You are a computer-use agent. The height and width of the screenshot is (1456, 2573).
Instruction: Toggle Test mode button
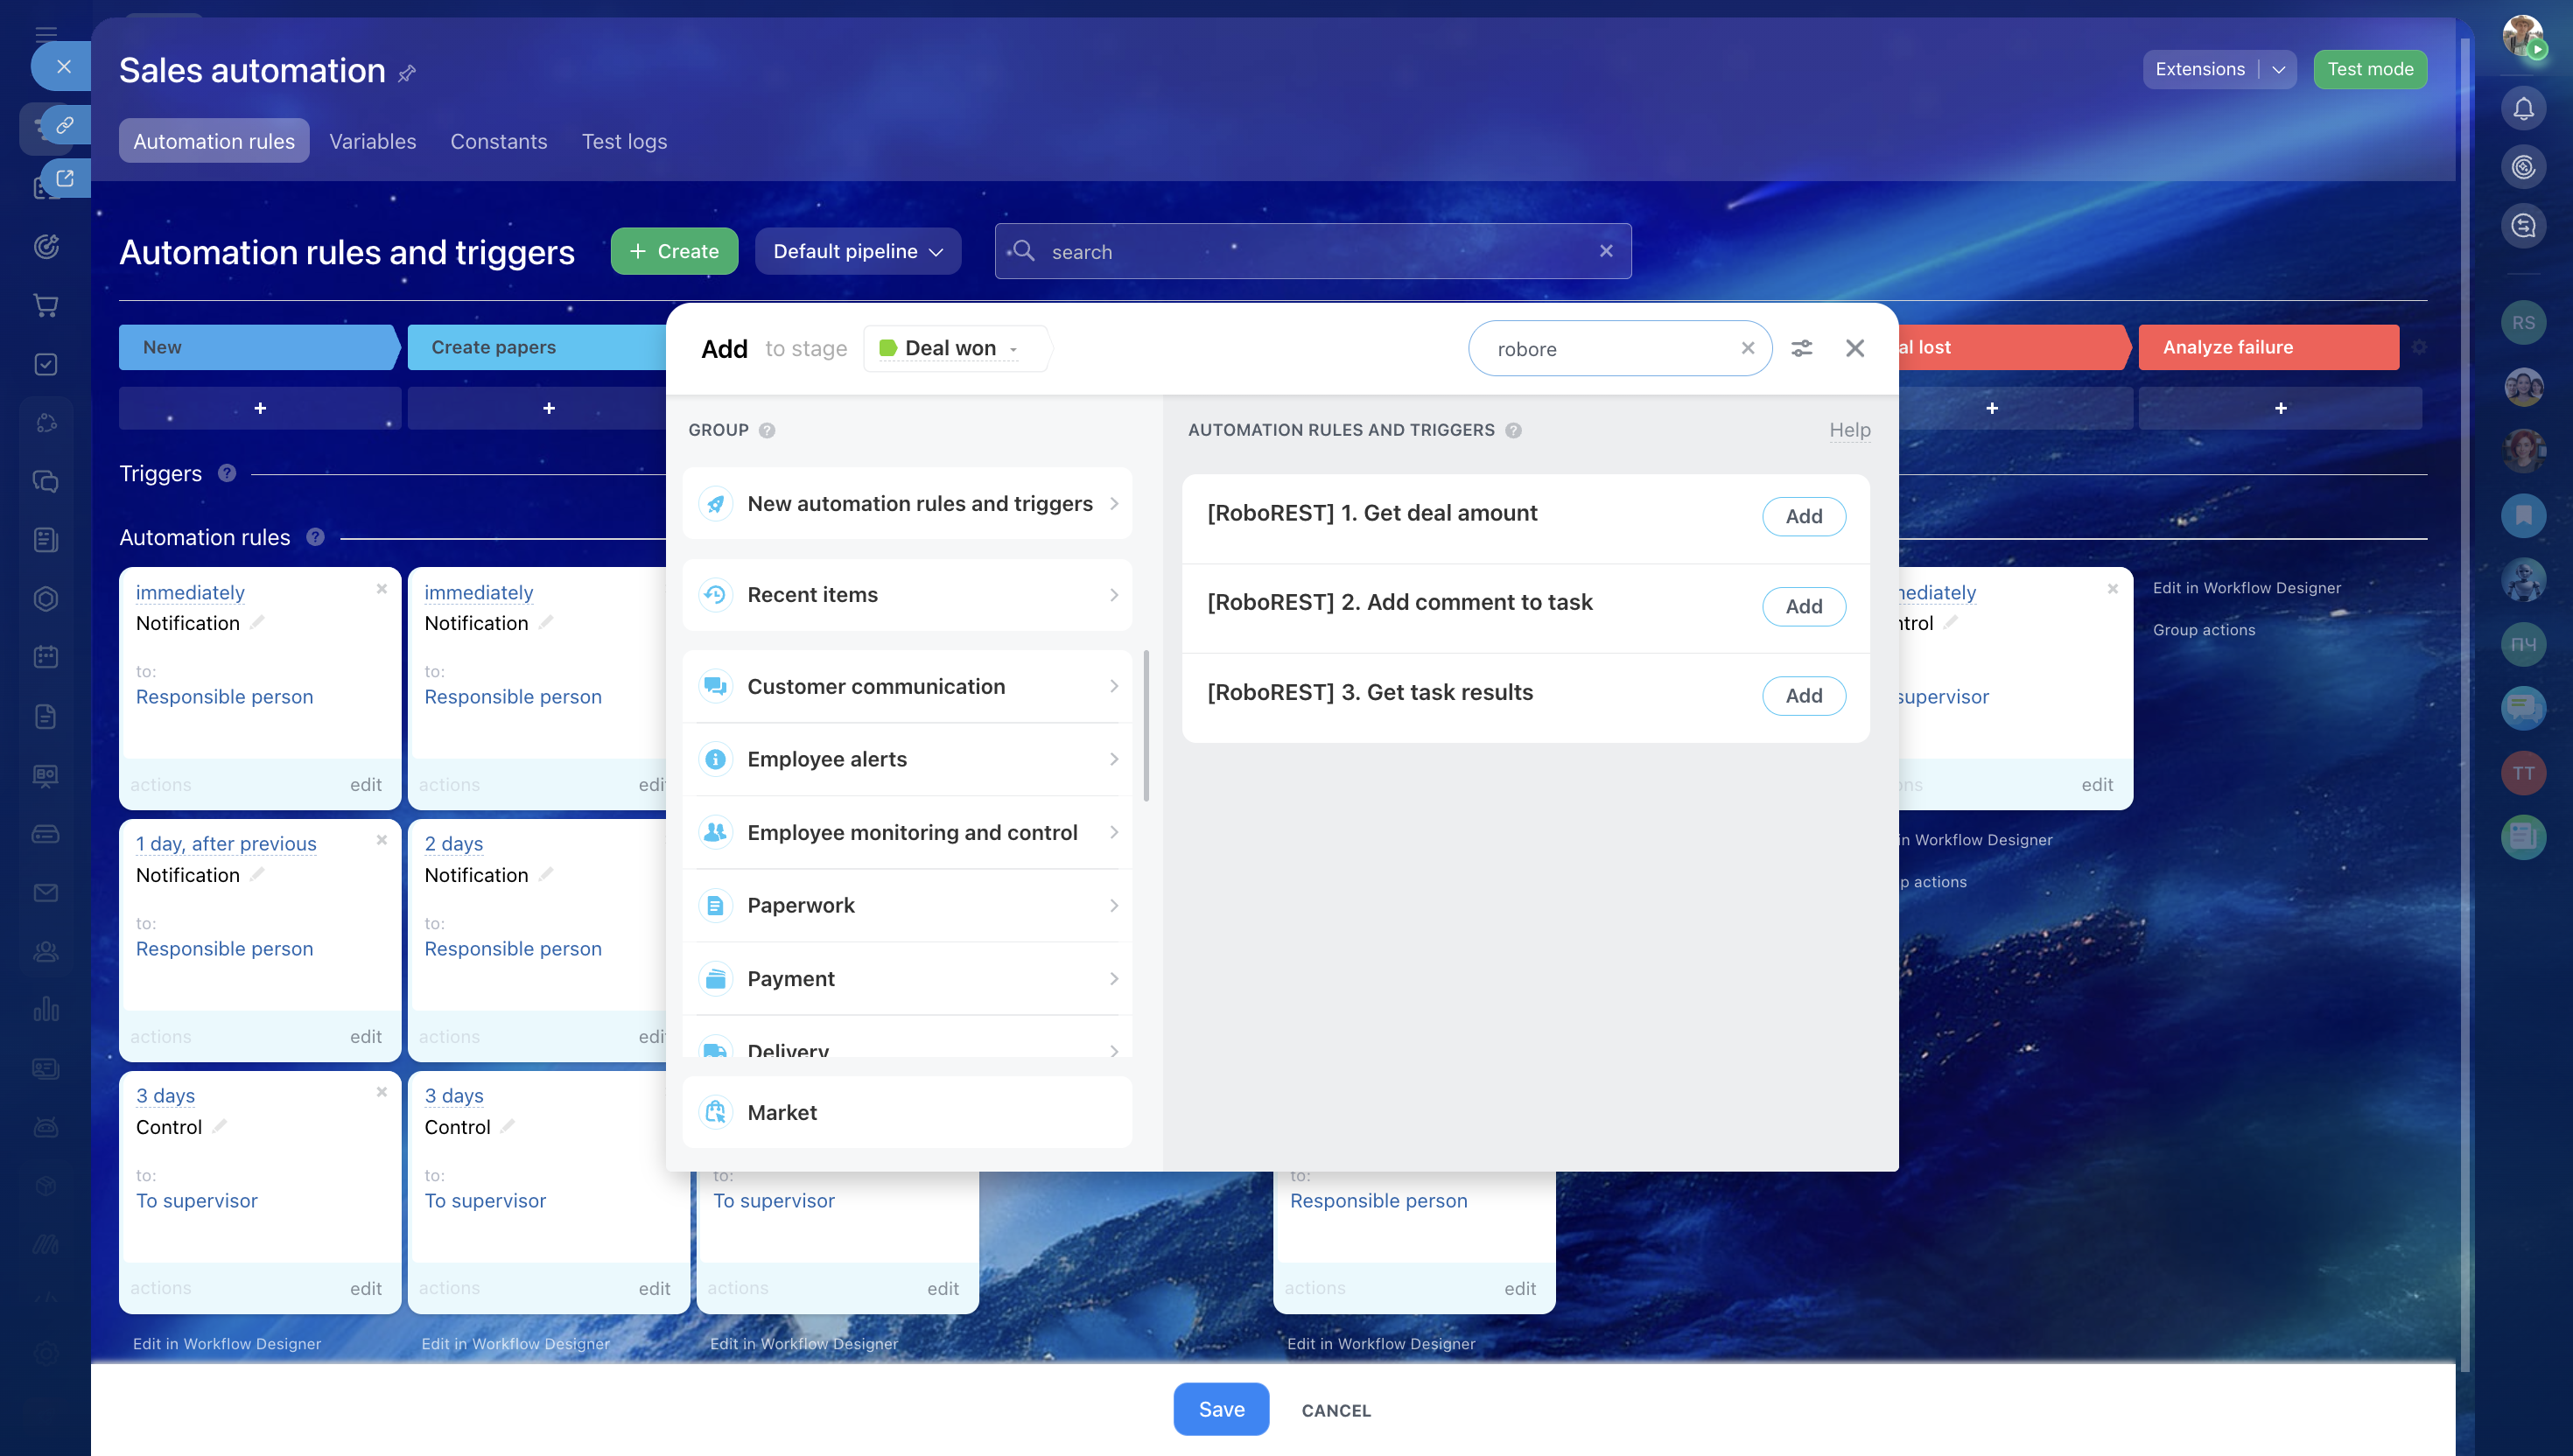[2369, 69]
